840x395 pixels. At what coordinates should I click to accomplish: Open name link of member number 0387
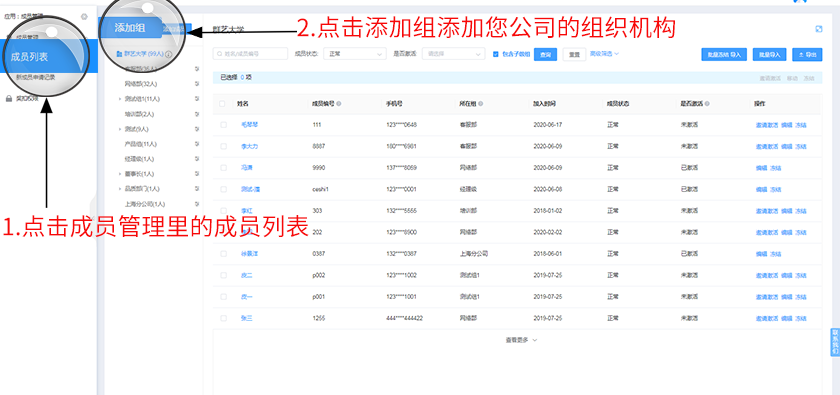tap(249, 254)
